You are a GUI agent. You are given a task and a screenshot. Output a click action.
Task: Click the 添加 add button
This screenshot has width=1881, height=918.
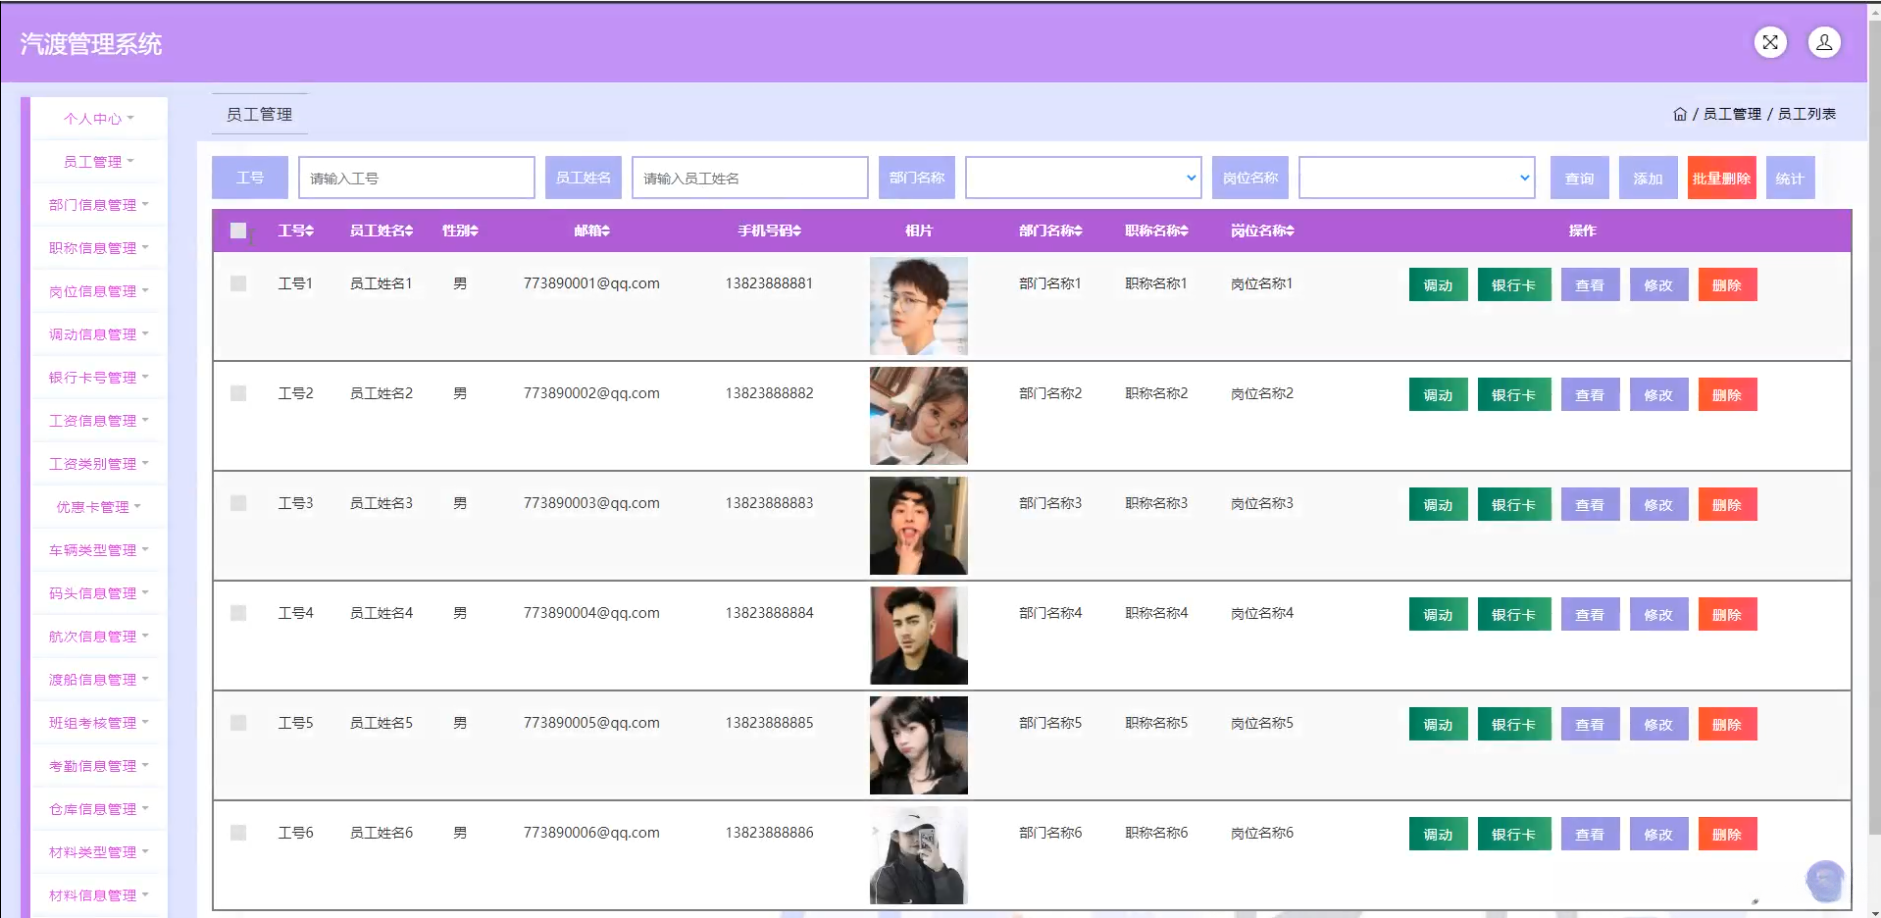(1648, 178)
